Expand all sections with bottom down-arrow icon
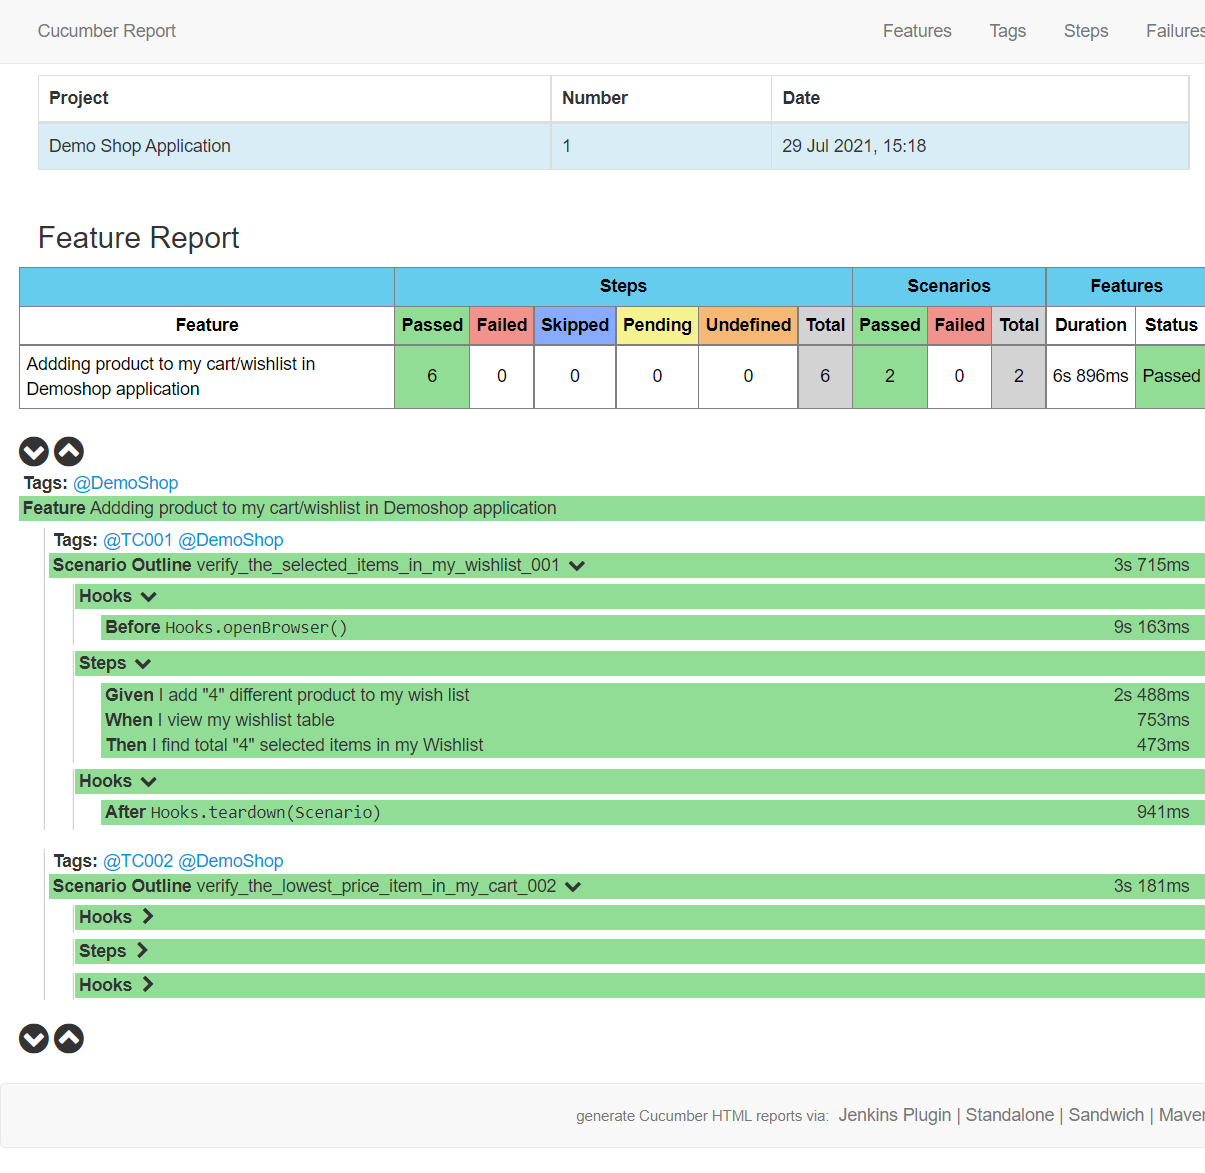This screenshot has width=1205, height=1173. [x=33, y=1038]
